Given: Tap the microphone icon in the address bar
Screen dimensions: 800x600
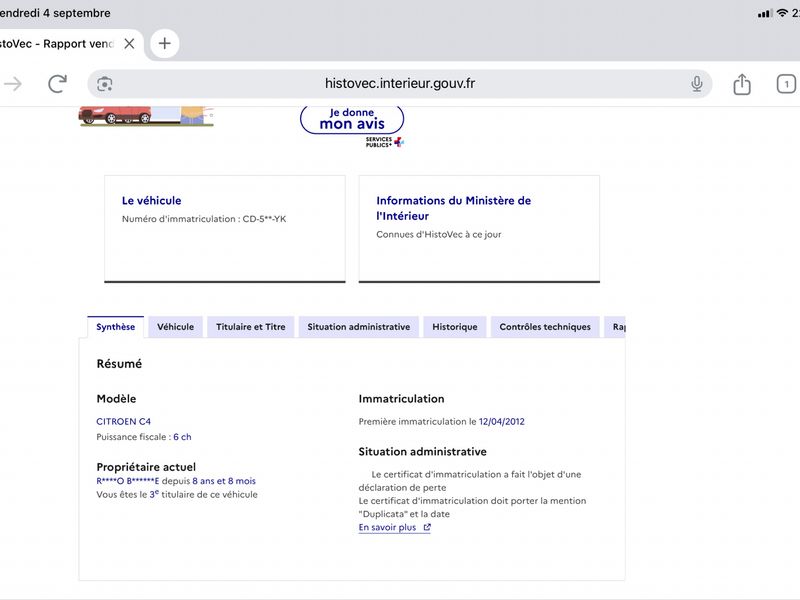Looking at the screenshot, I should (696, 84).
